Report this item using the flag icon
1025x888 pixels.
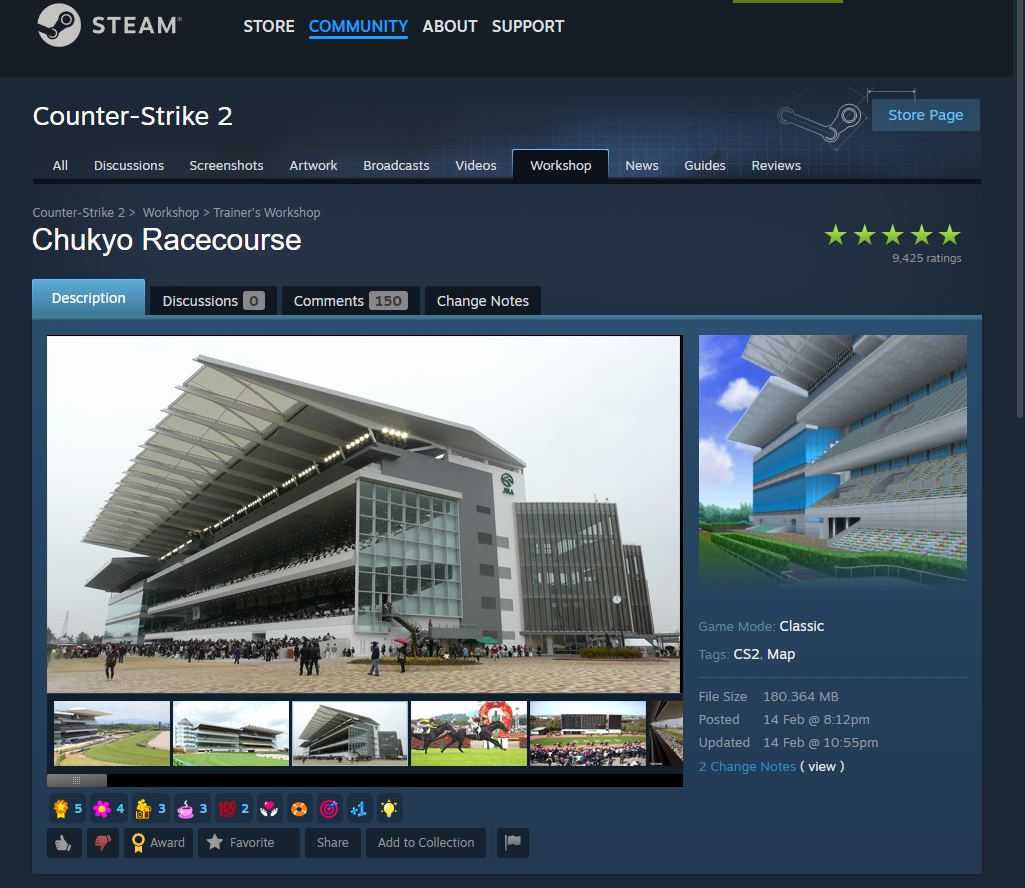coord(513,843)
